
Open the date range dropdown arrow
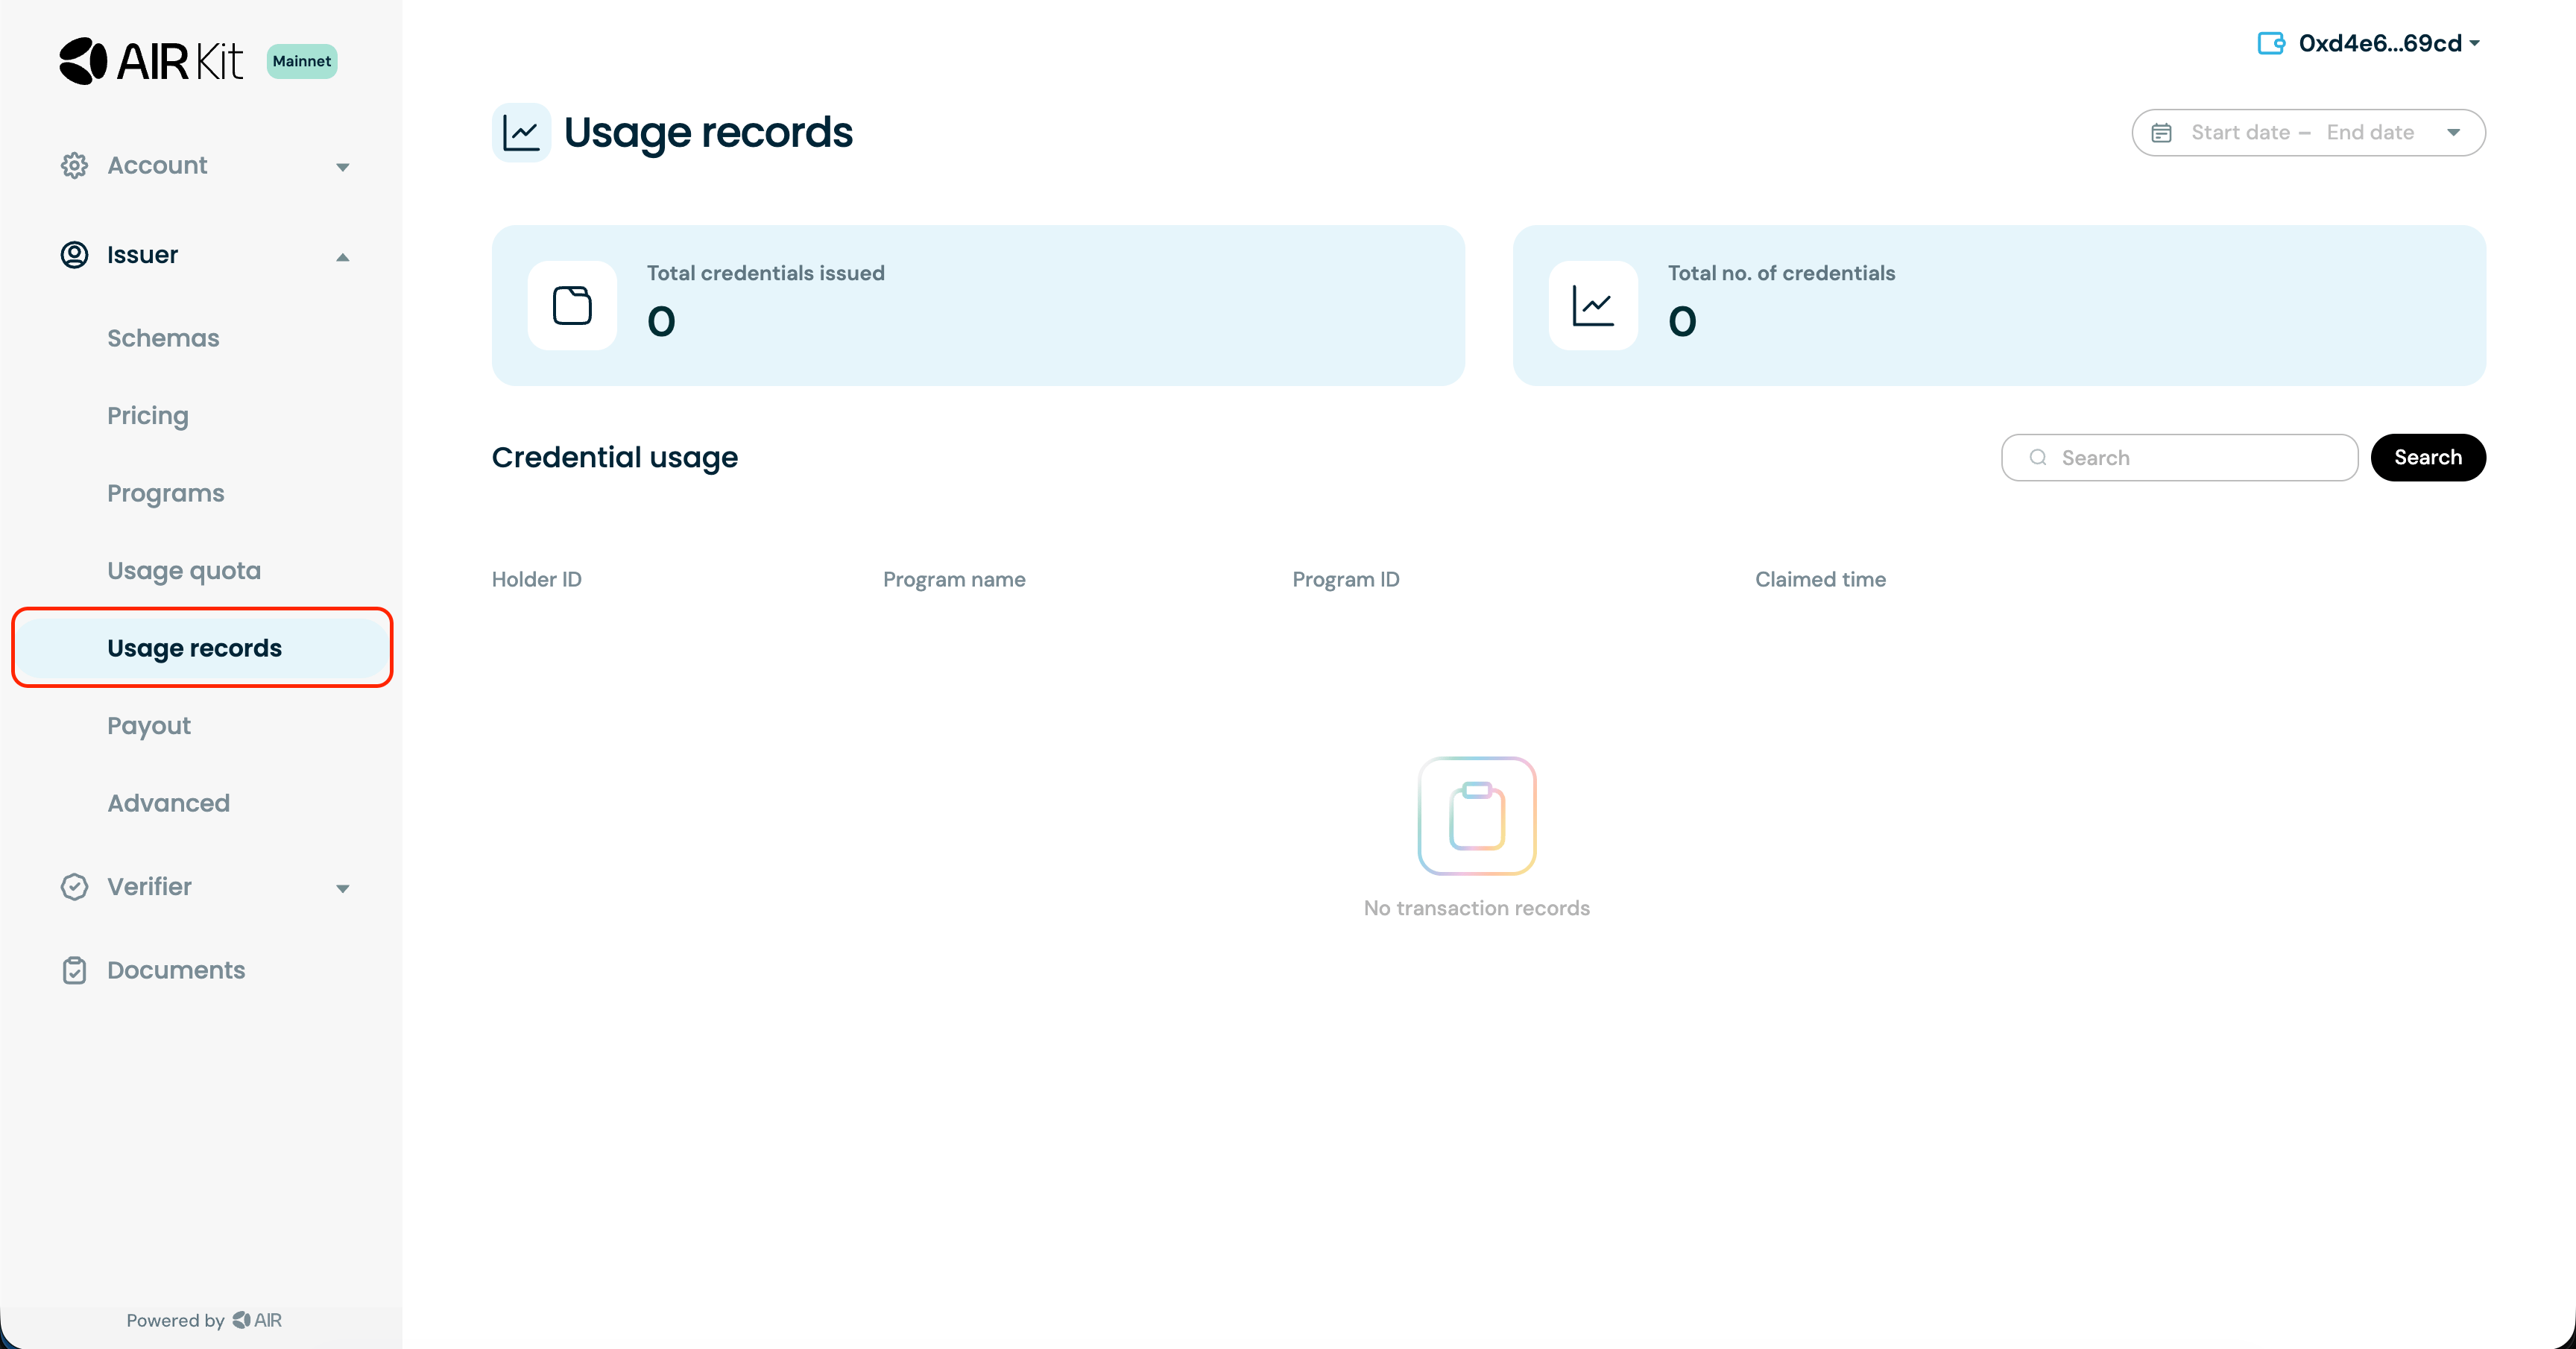(2453, 133)
